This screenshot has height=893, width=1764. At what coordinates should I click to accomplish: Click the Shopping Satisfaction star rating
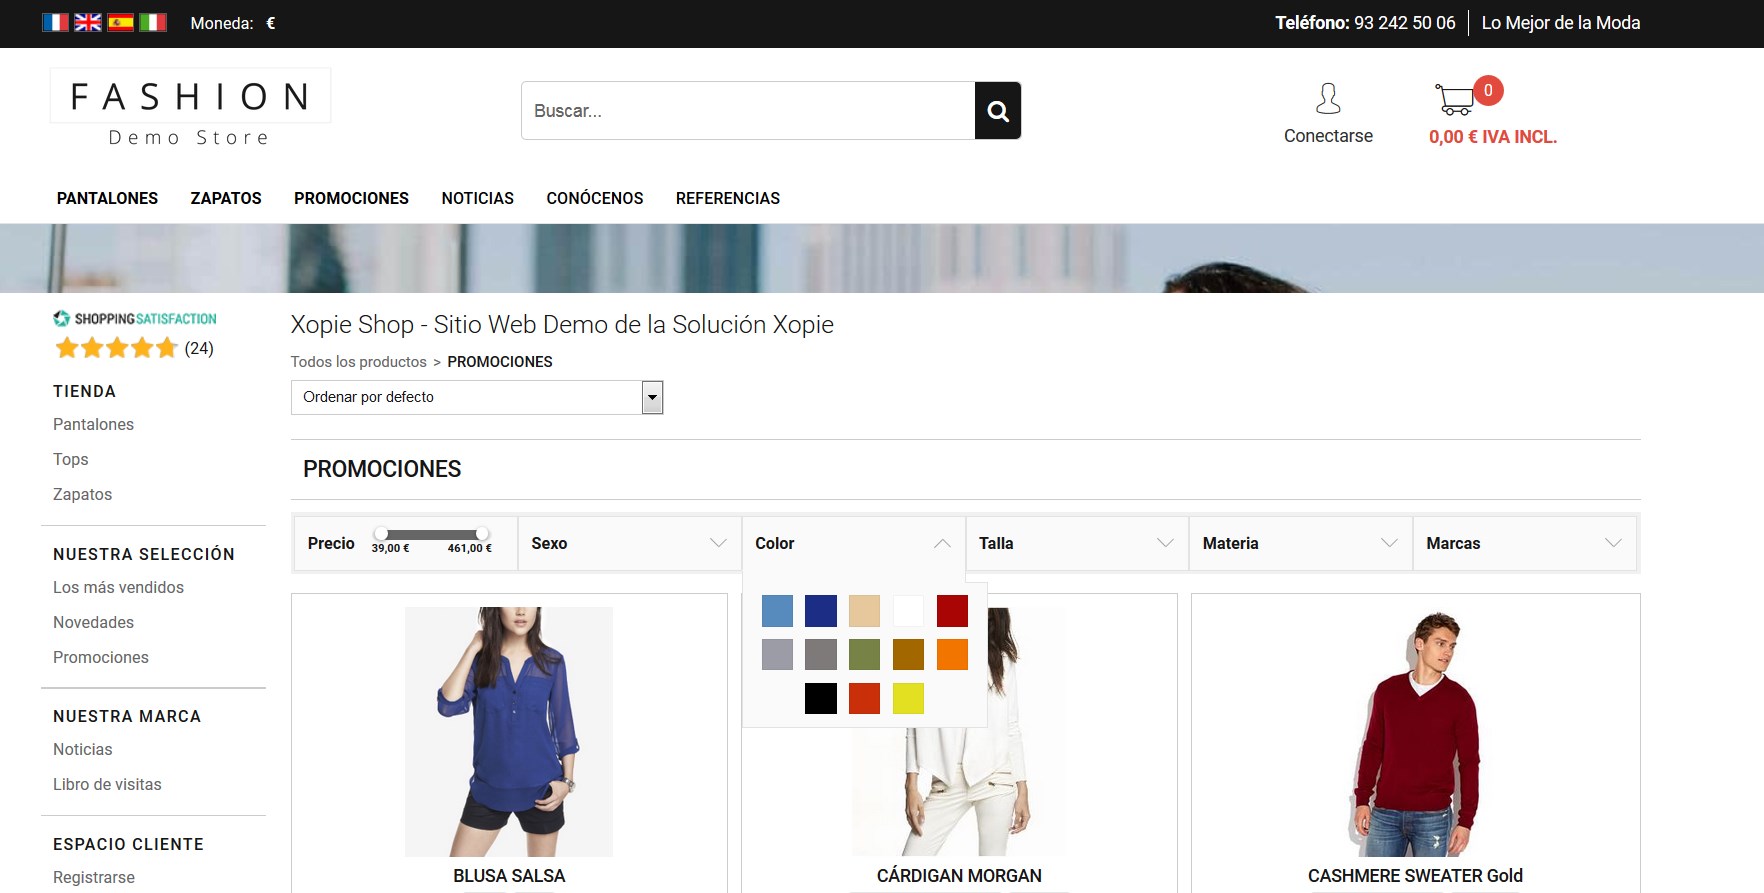click(x=116, y=348)
